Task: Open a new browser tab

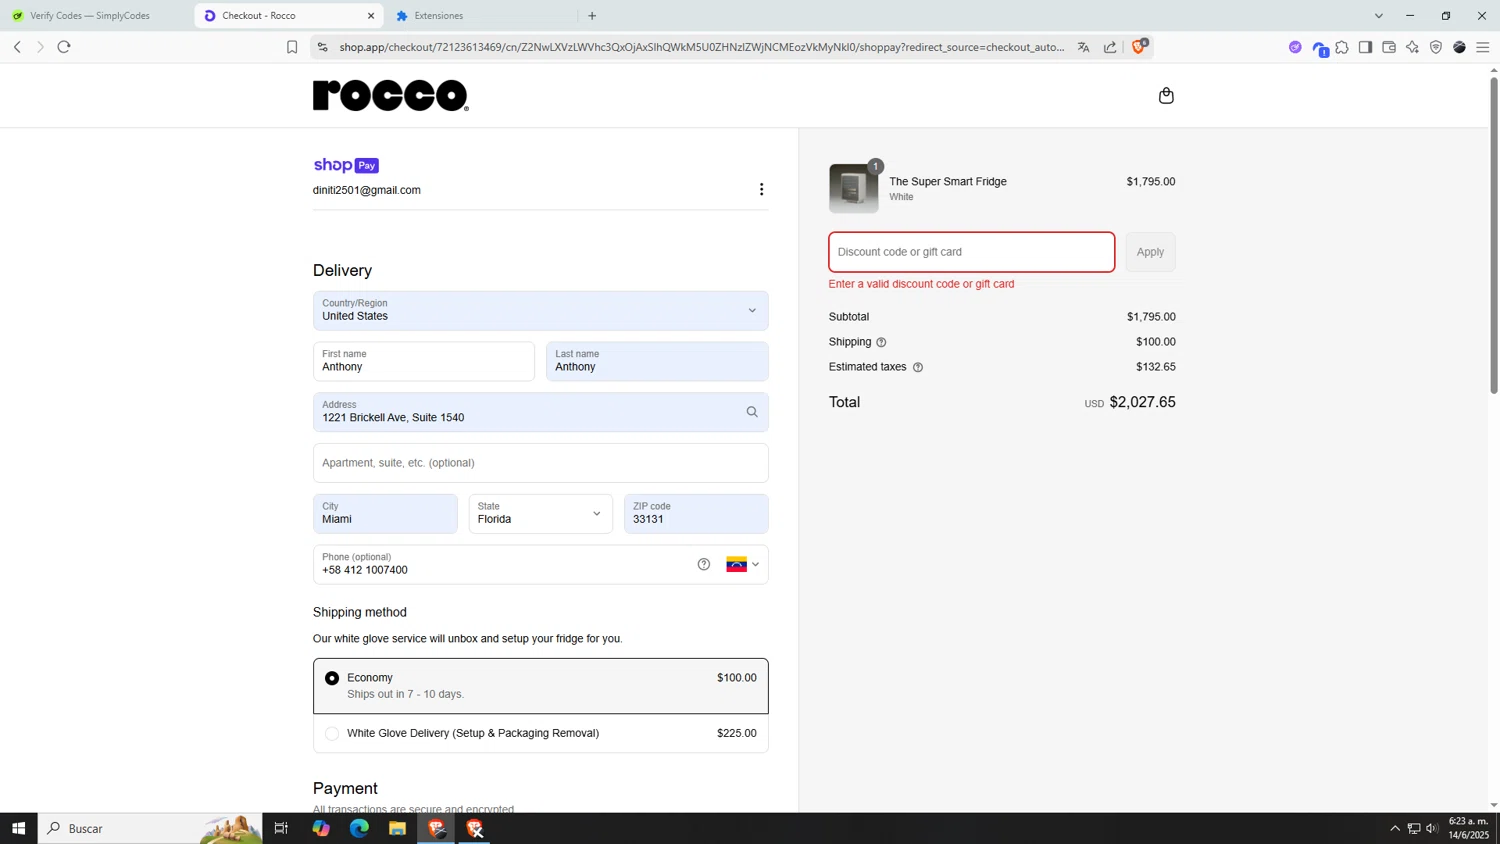Action: coord(592,16)
